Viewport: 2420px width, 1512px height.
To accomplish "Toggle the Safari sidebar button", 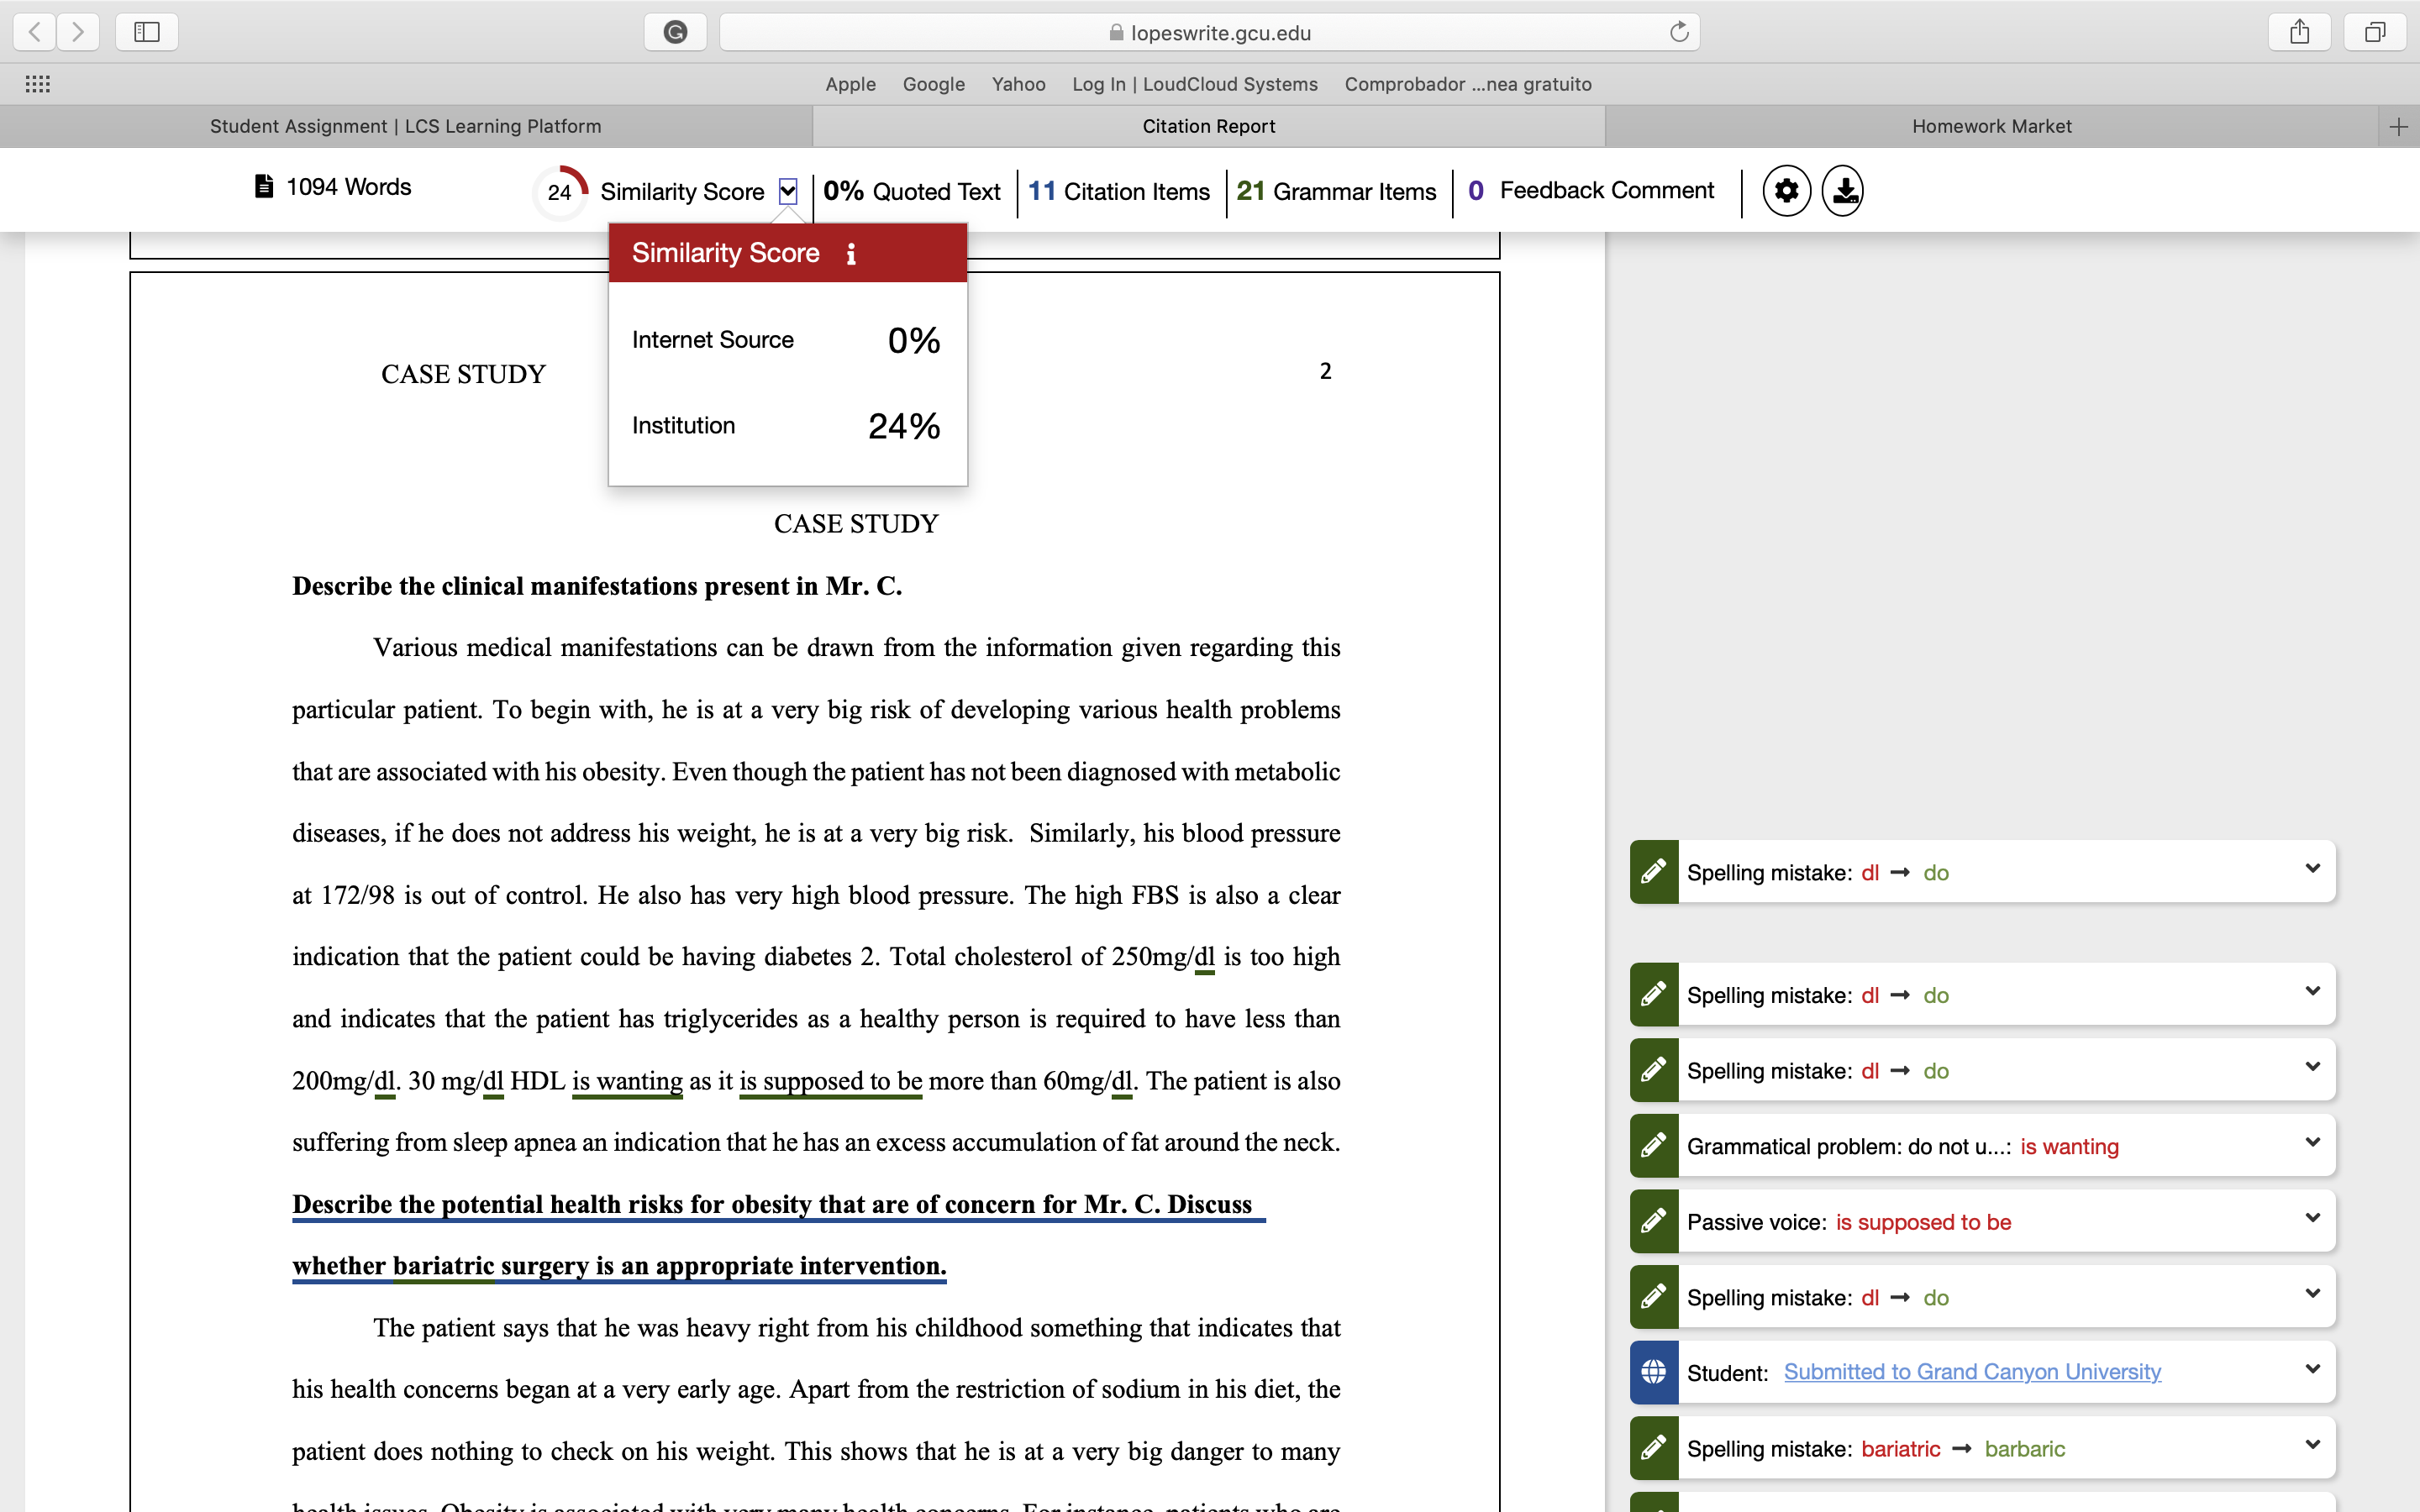I will (x=147, y=32).
